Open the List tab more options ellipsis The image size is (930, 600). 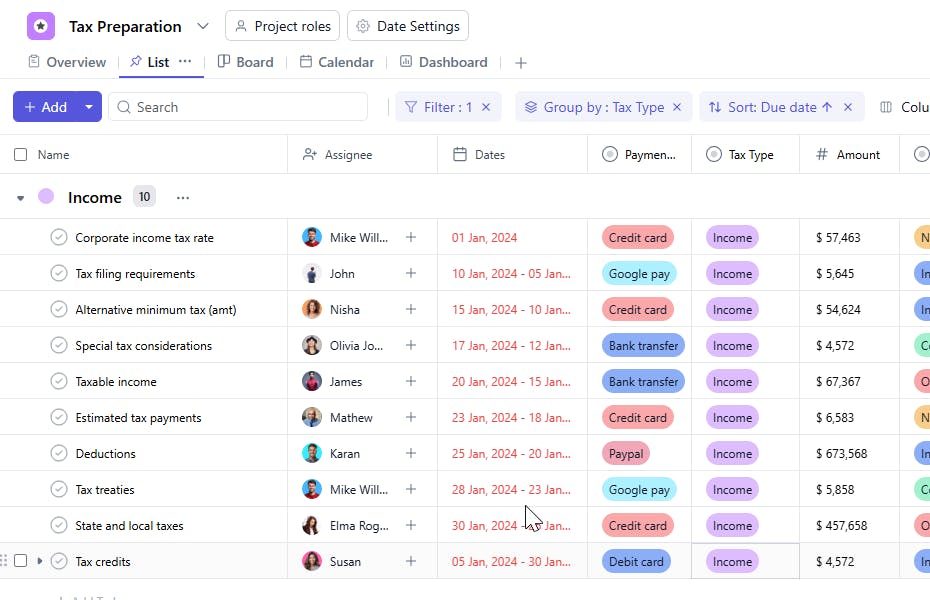coord(185,61)
